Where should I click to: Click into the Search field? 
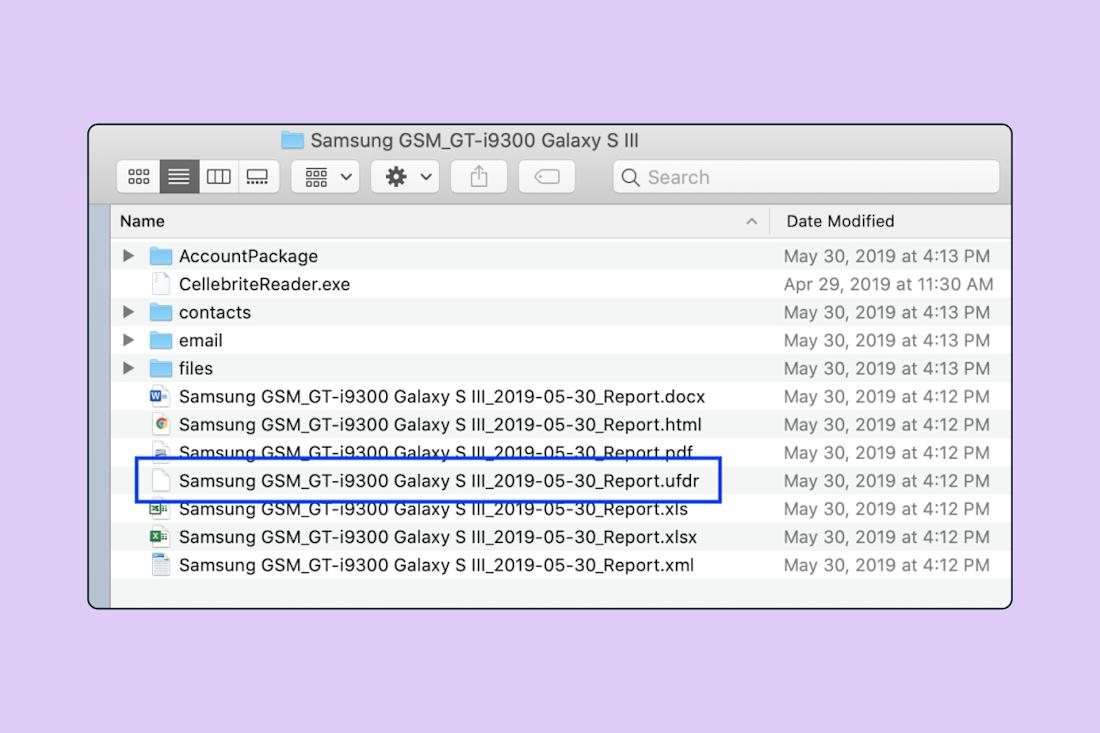click(x=806, y=177)
